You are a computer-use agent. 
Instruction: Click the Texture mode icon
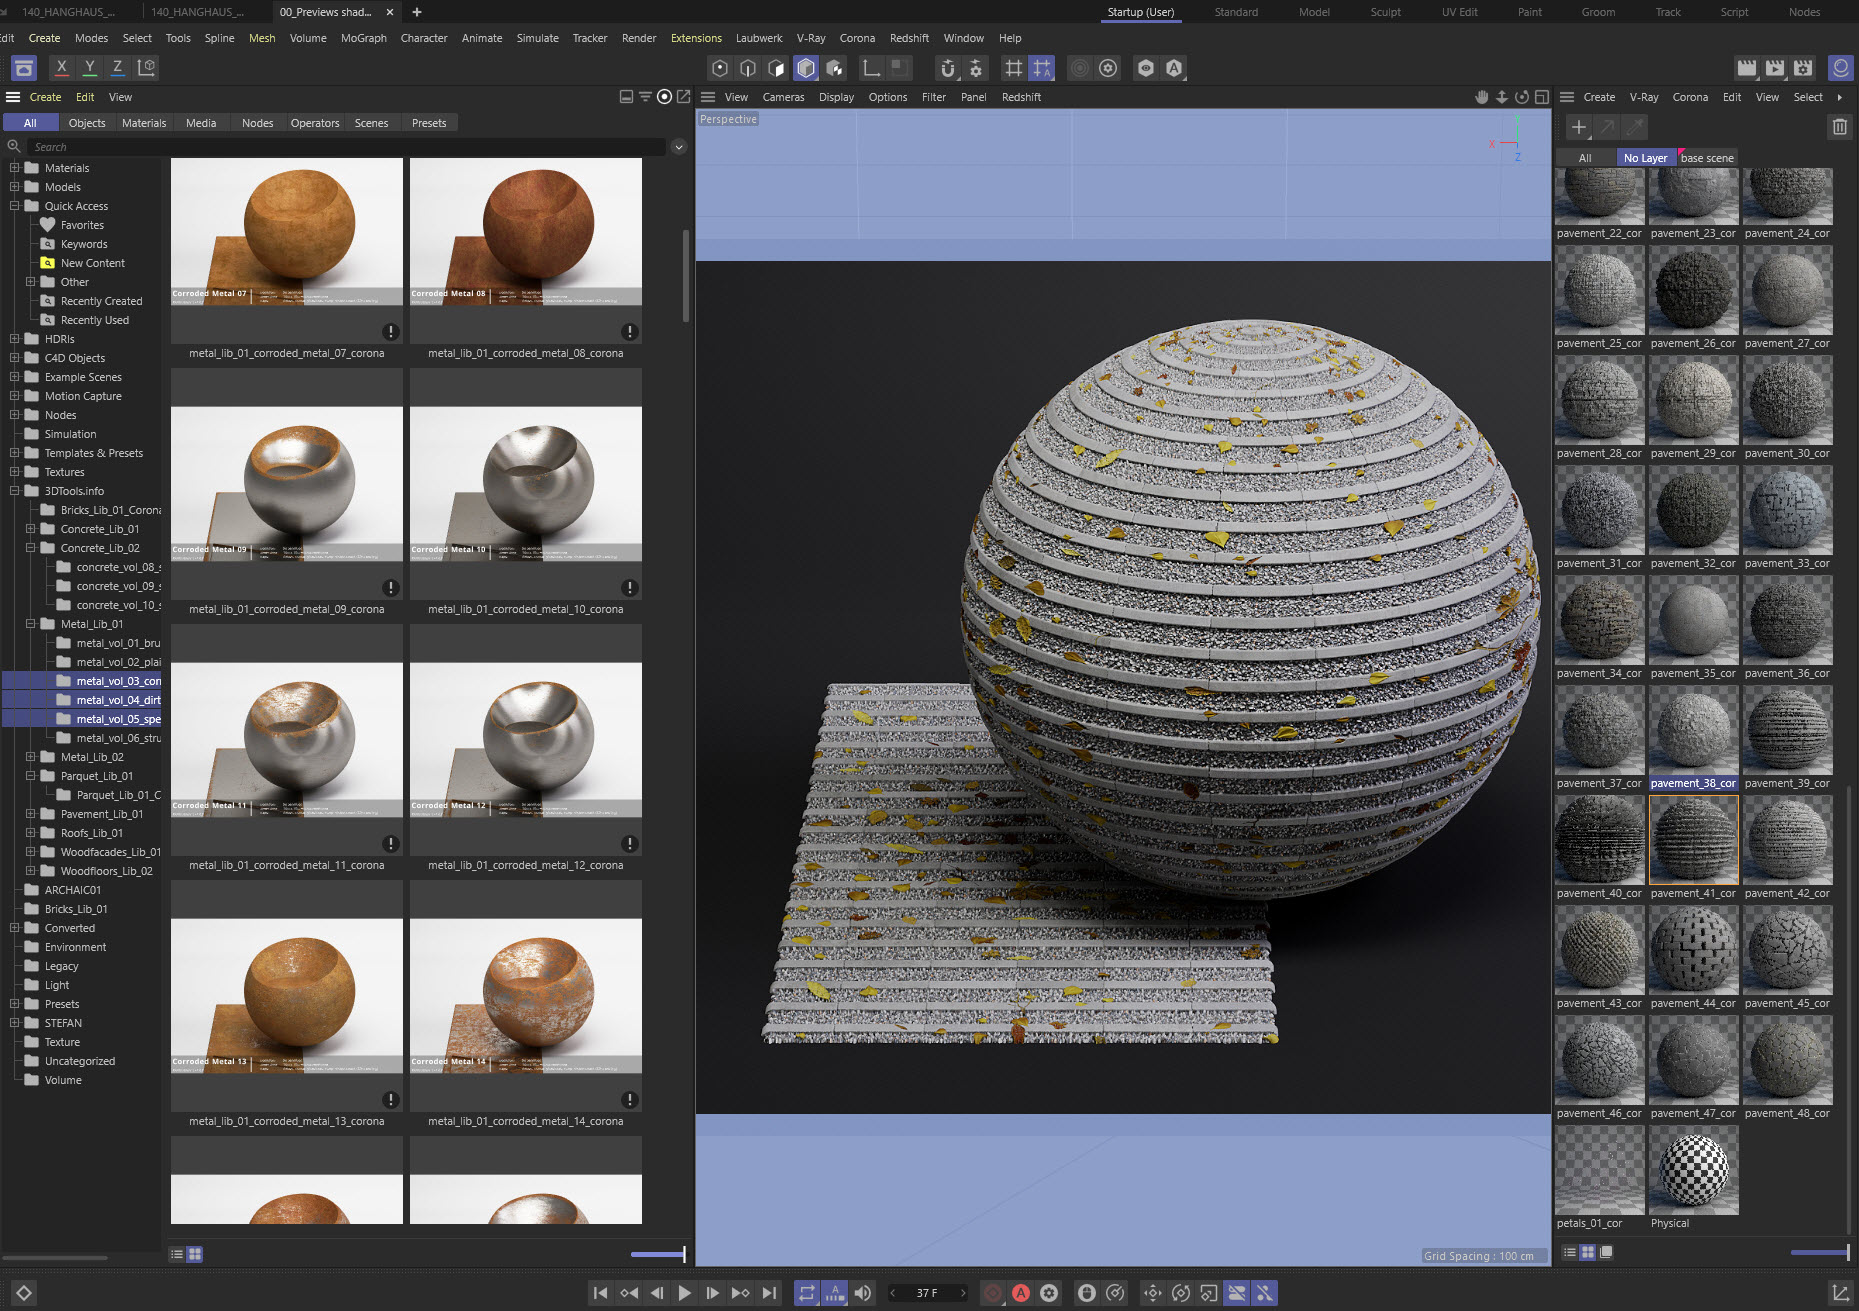point(835,68)
